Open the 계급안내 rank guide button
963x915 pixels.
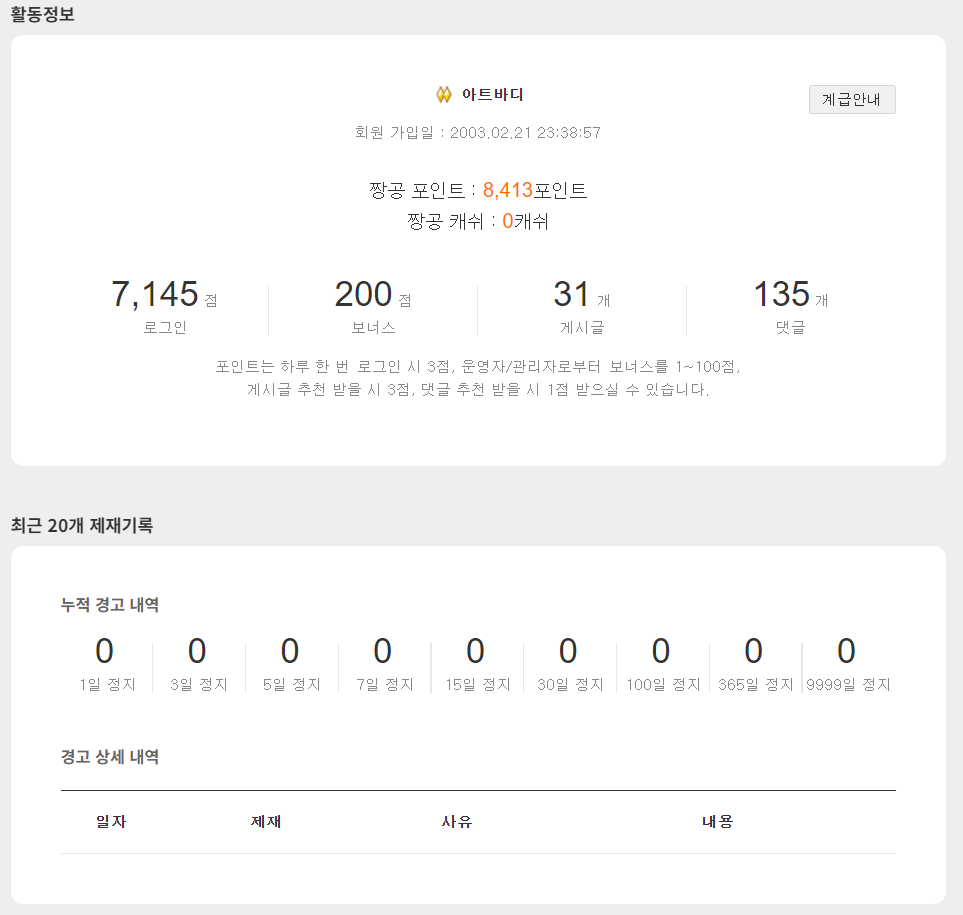coord(851,100)
